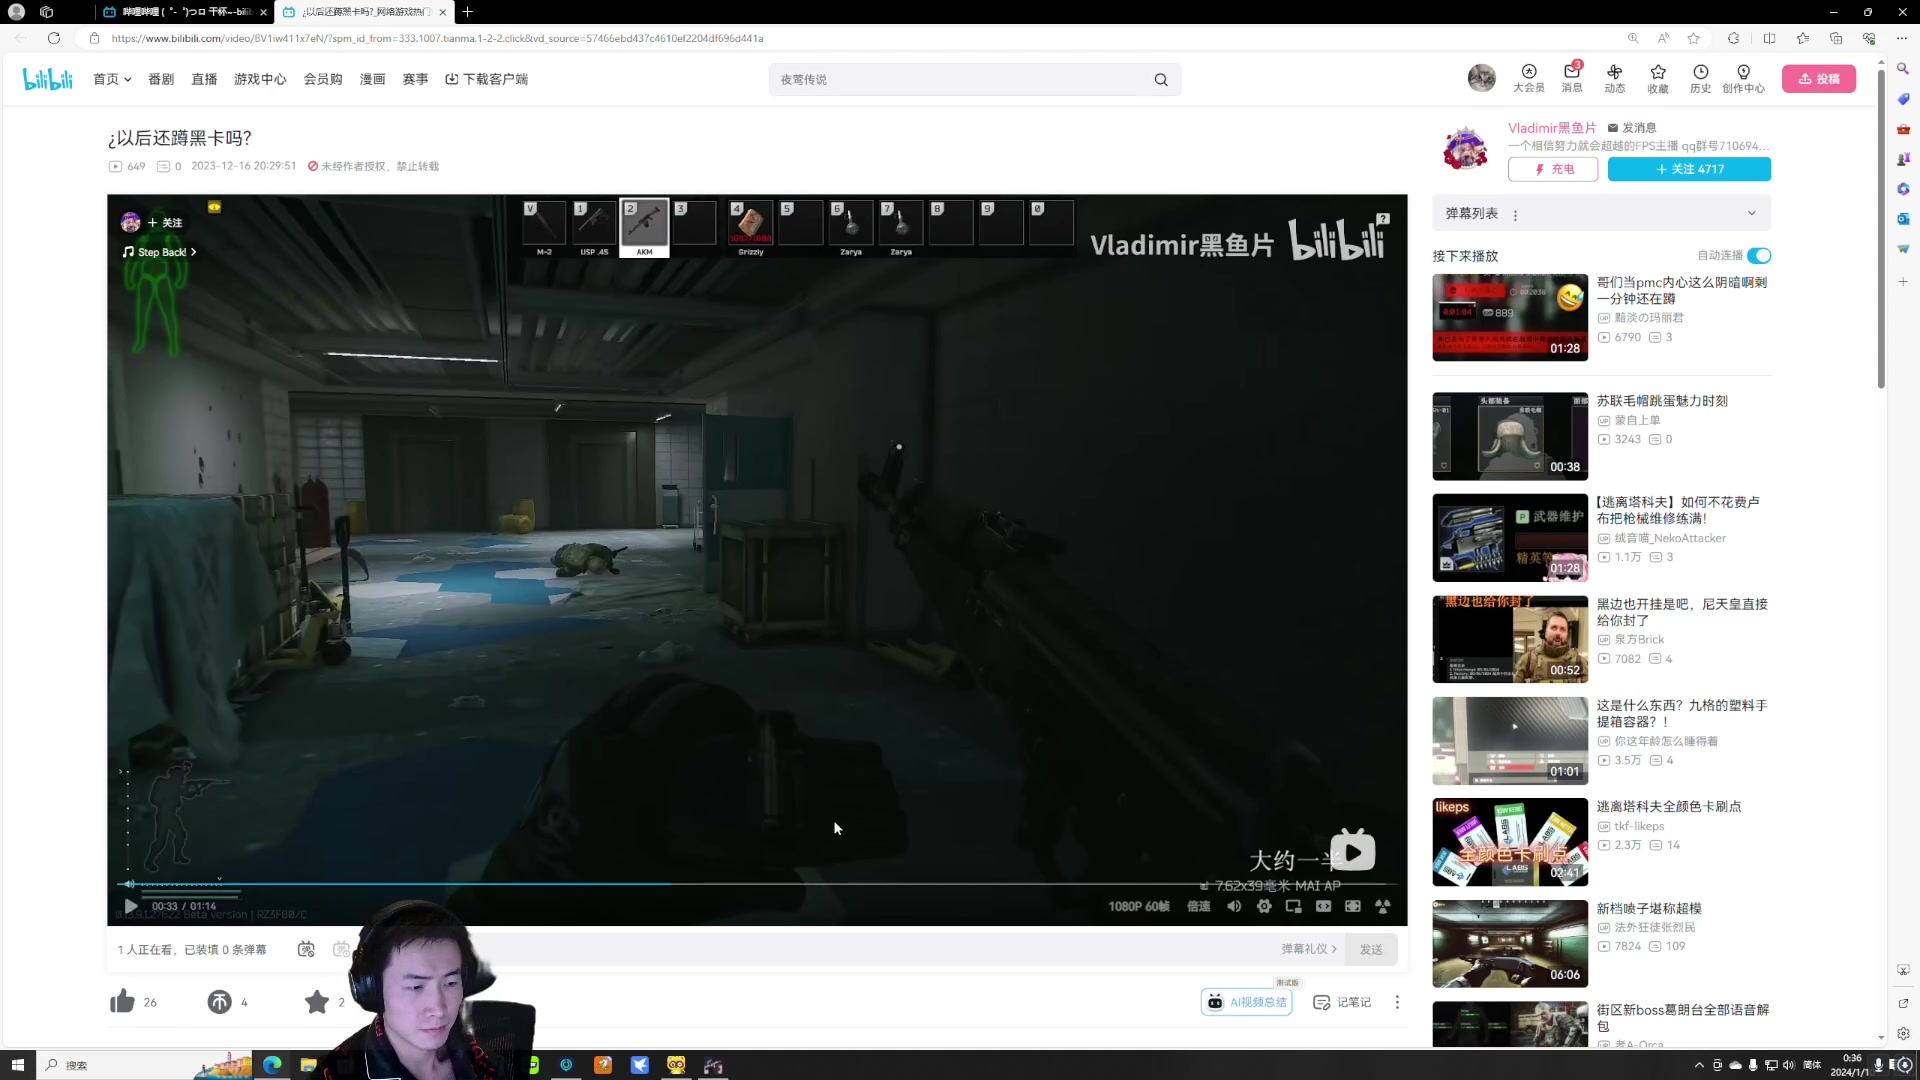Image resolution: width=1920 pixels, height=1080 pixels.
Task: Open Windows Start menu
Action: (17, 1065)
